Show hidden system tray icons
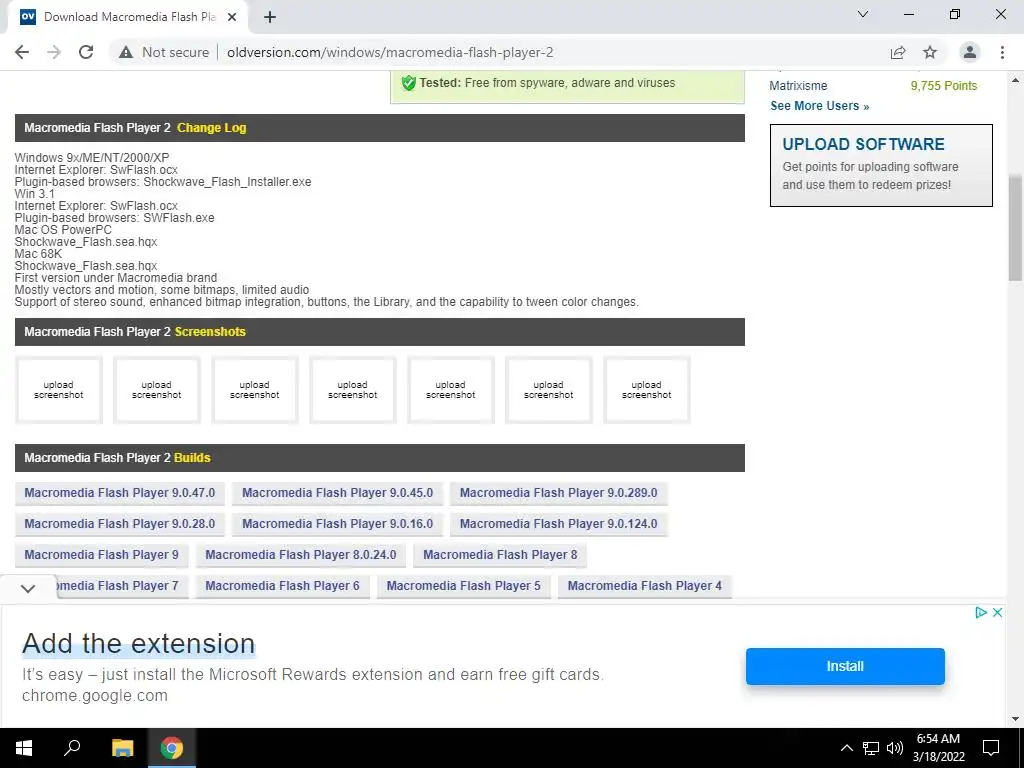The width and height of the screenshot is (1024, 768). tap(846, 748)
